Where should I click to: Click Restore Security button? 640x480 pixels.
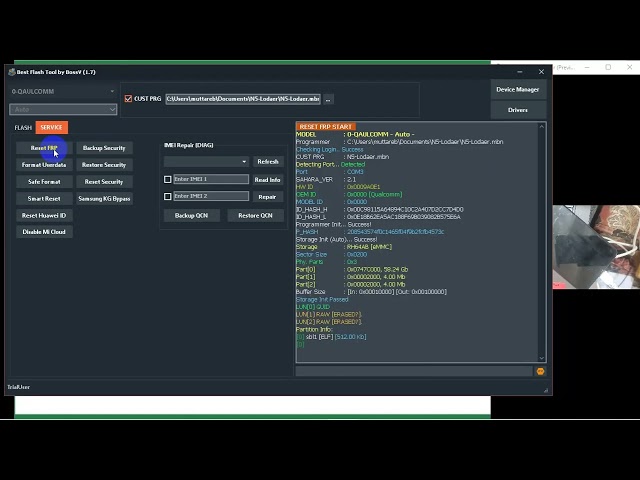[x=104, y=165]
